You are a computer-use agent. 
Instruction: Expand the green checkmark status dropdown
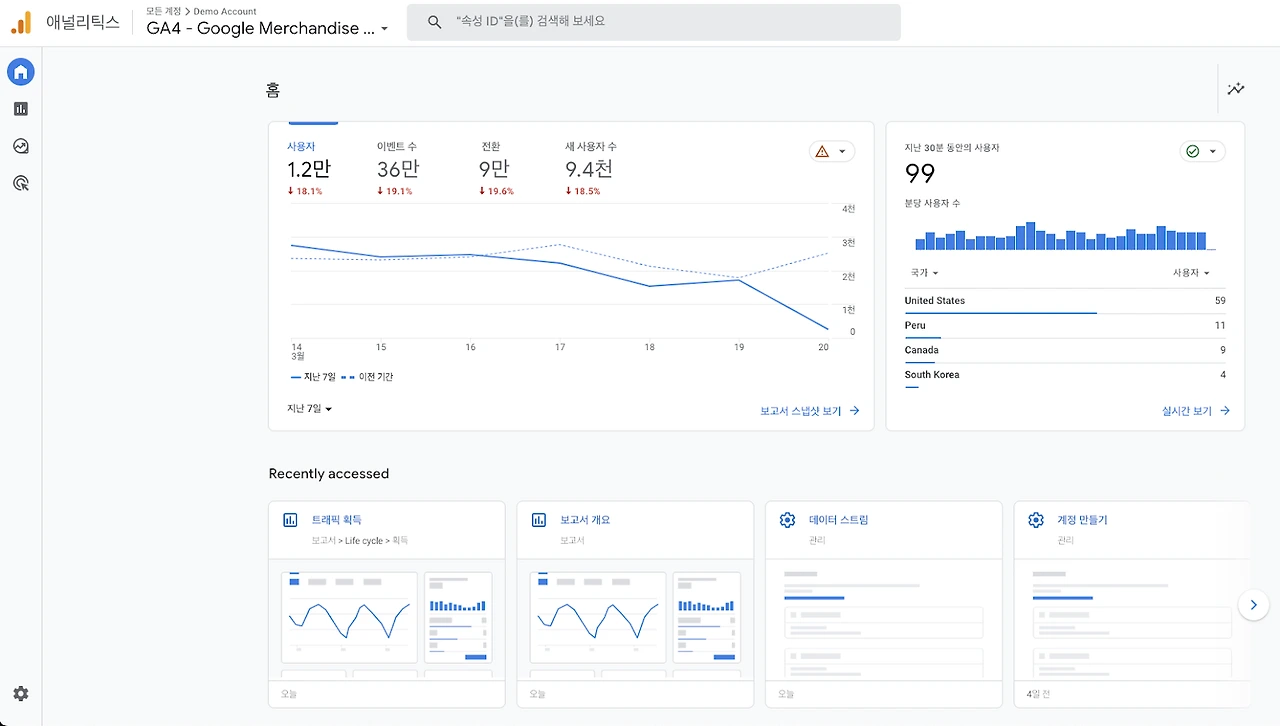pyautogui.click(x=1202, y=152)
